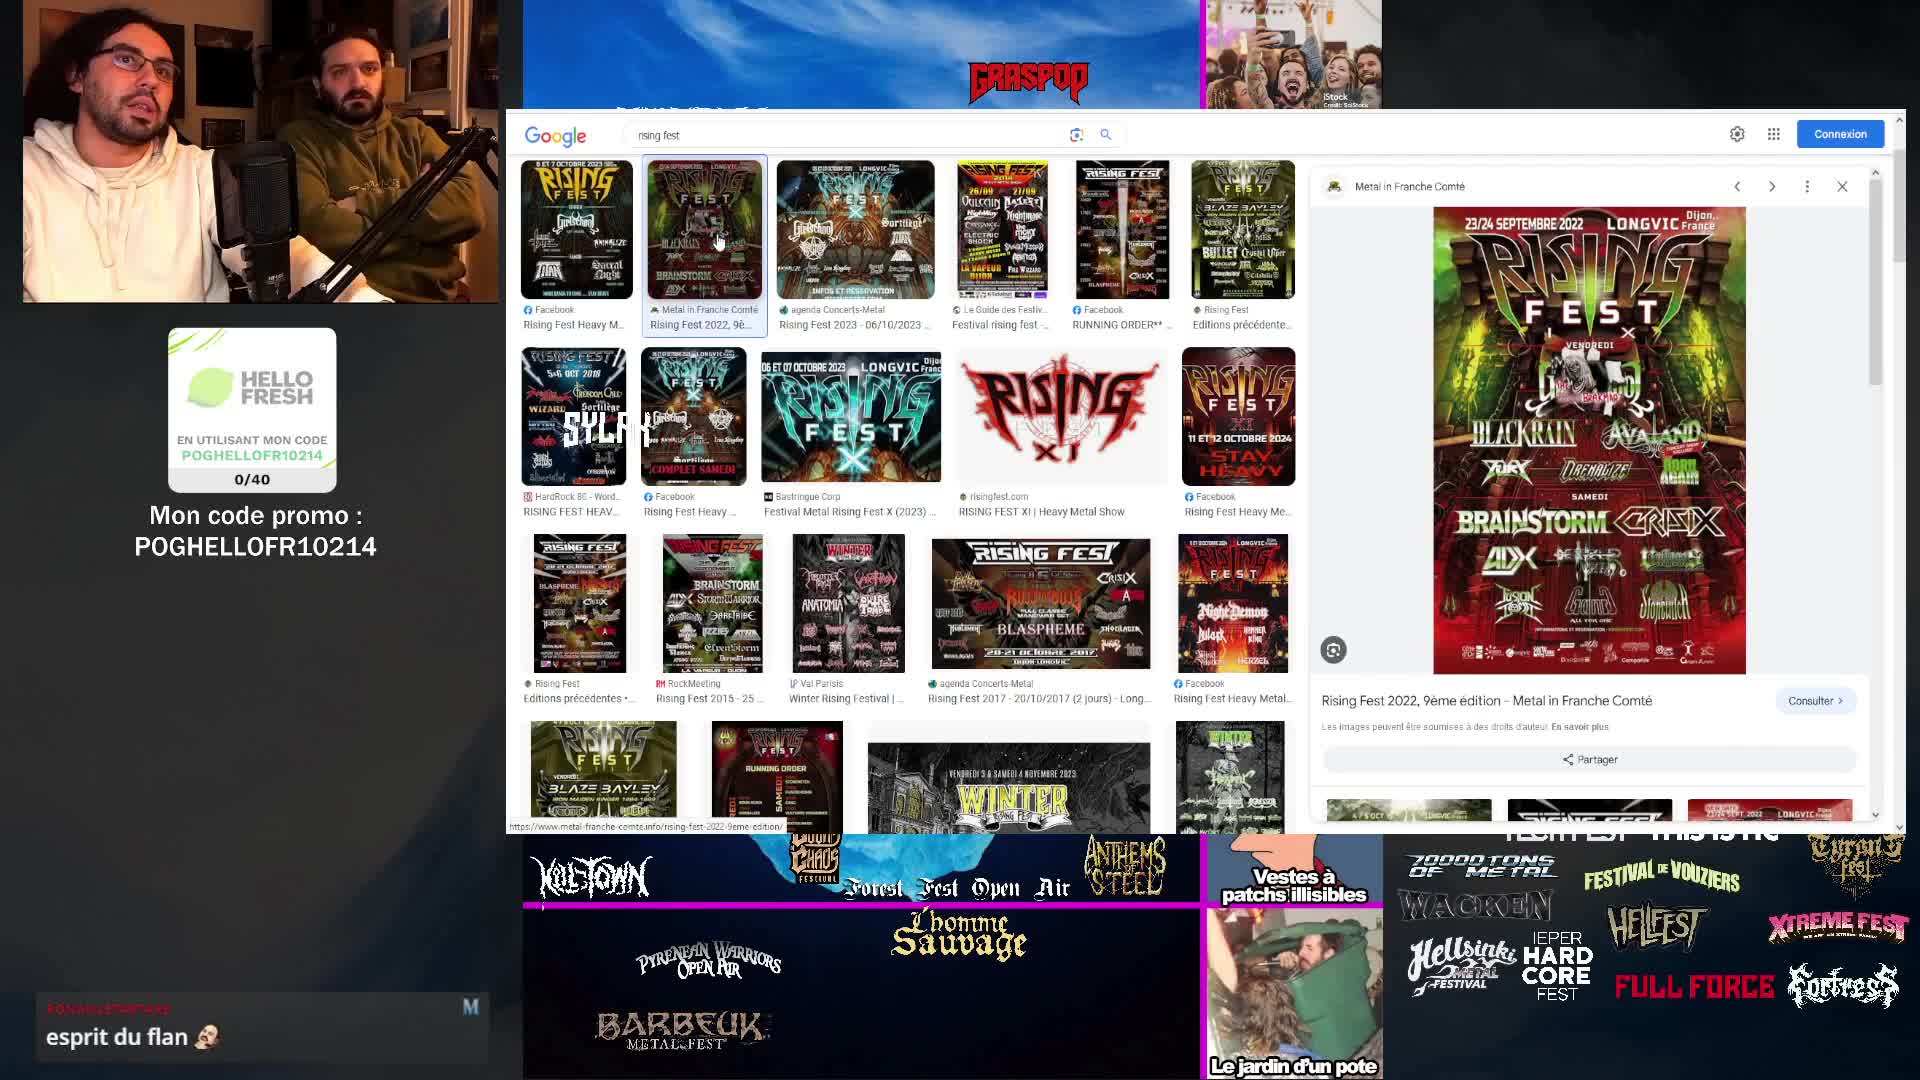Click the Metal in Franche Comté source favicon
The height and width of the screenshot is (1080, 1920).
click(1334, 187)
